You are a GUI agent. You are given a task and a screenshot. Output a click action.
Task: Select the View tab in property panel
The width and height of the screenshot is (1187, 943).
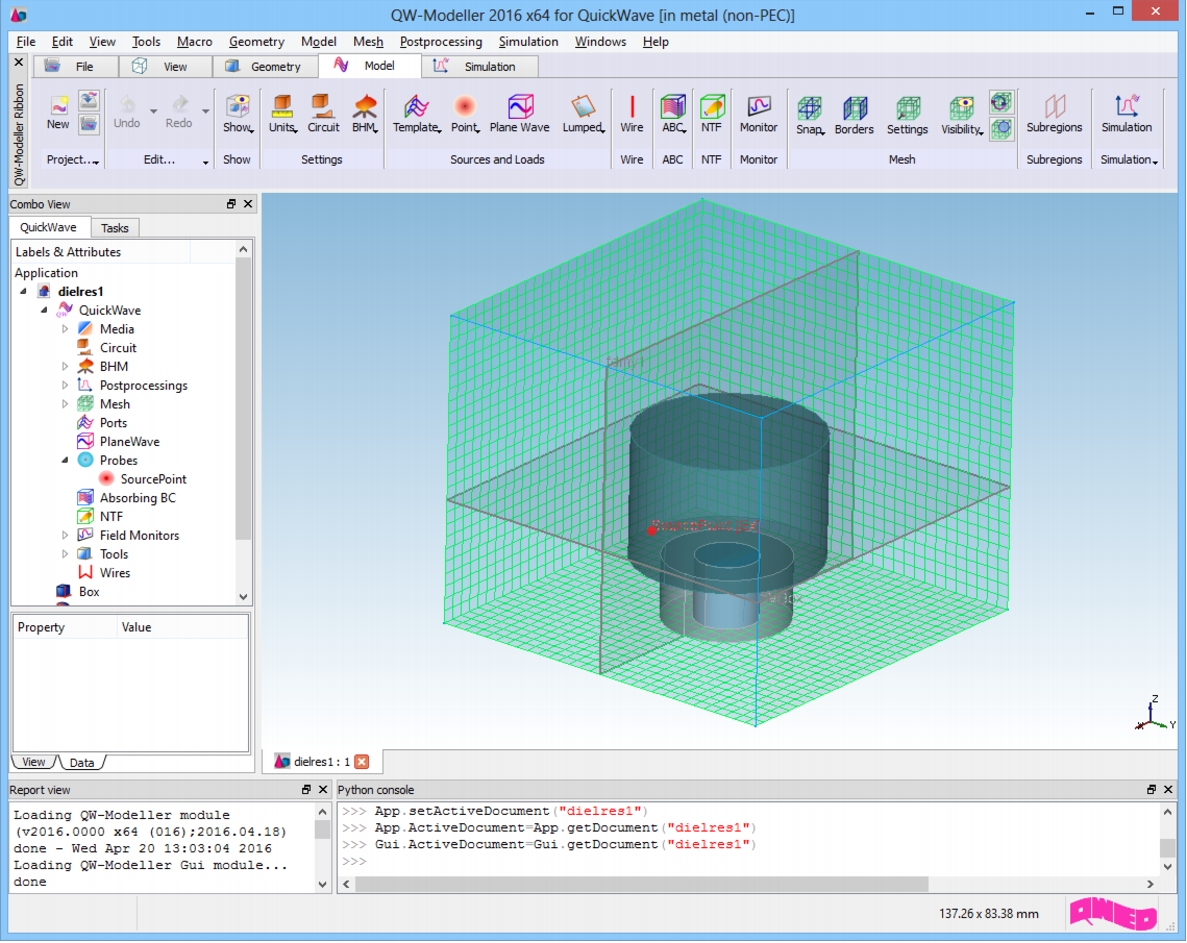point(33,762)
